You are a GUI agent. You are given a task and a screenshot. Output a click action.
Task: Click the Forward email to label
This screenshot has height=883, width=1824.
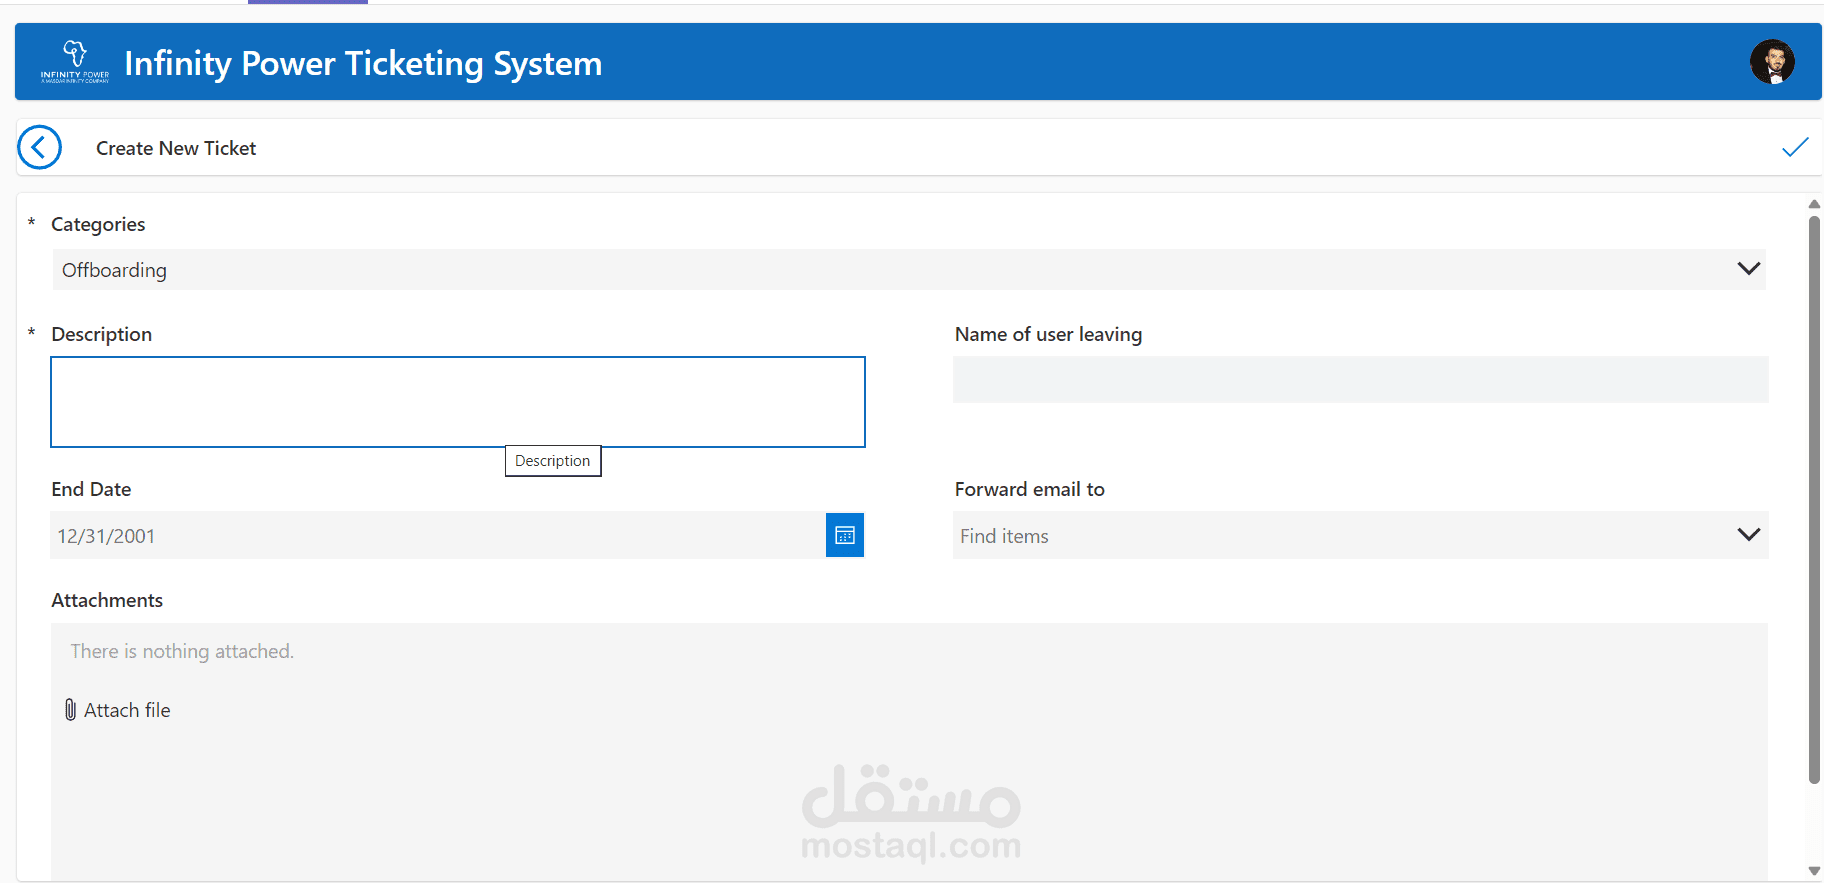point(1030,489)
